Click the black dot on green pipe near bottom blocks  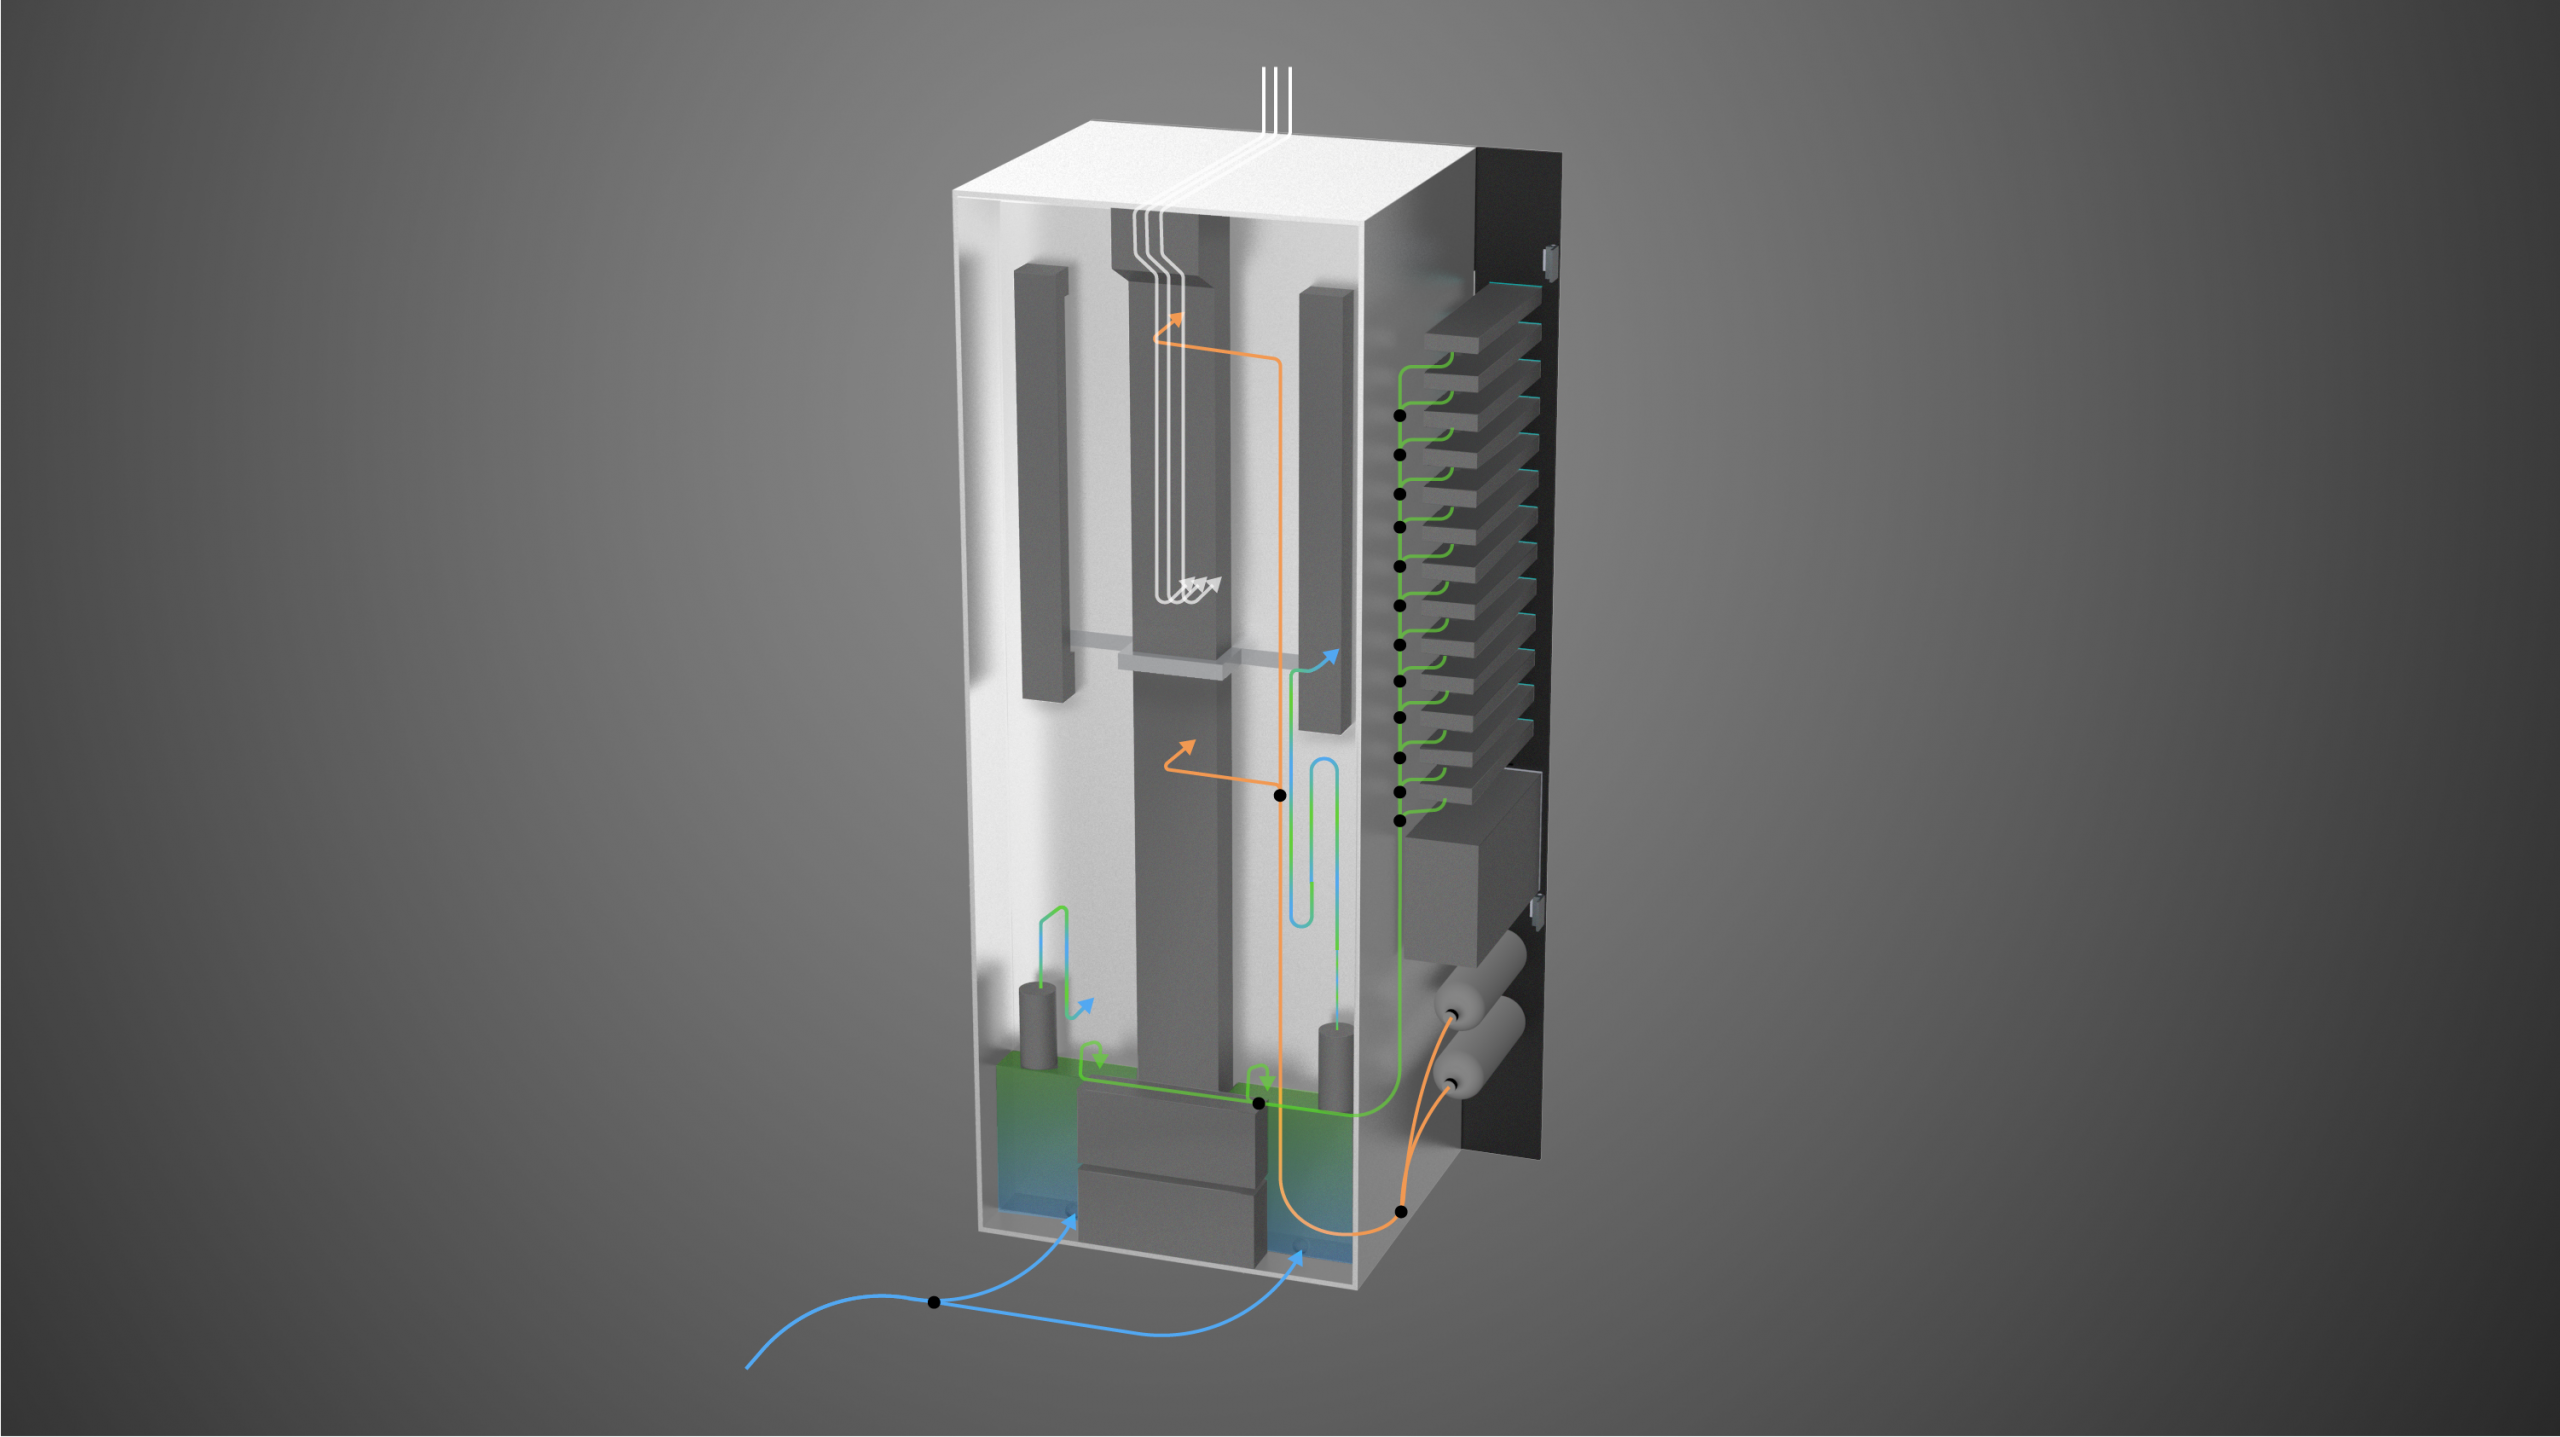1259,1103
